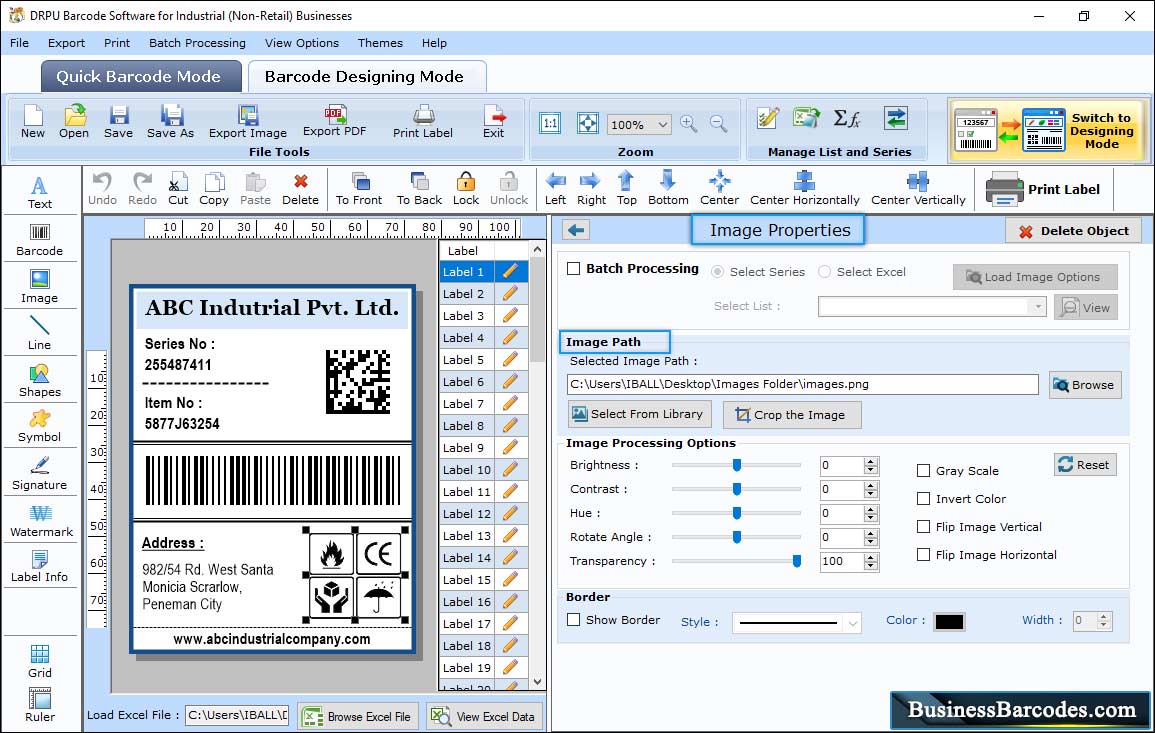Image resolution: width=1155 pixels, height=733 pixels.
Task: Enable Flip Image Horizontal
Action: [x=923, y=555]
